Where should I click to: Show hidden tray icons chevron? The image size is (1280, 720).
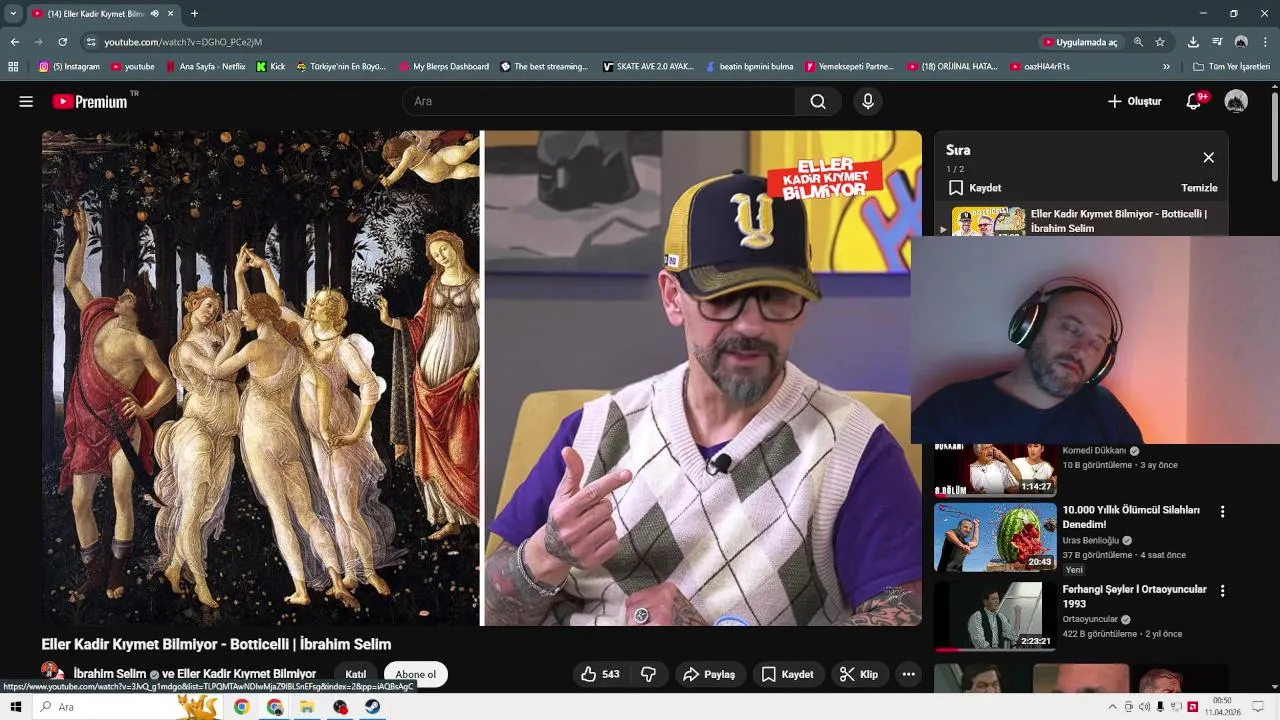1112,707
